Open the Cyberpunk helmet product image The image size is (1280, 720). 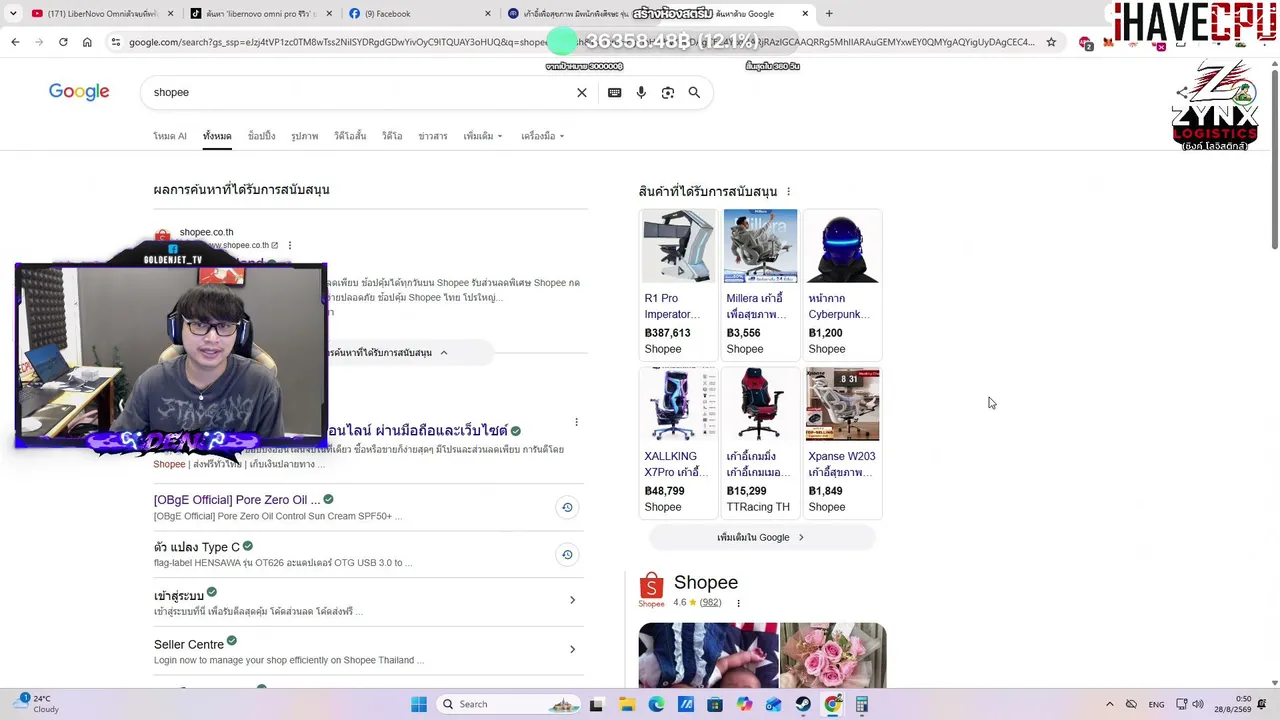click(842, 246)
